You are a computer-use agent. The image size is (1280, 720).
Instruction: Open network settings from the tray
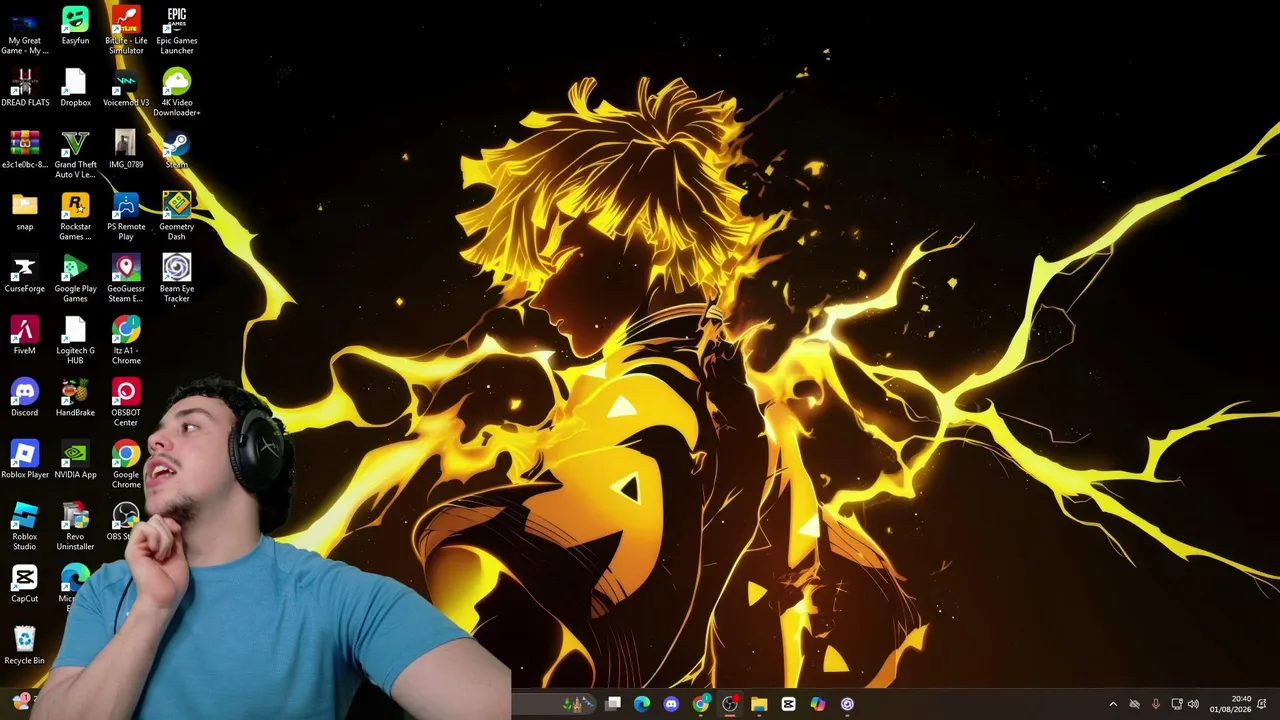[x=1177, y=704]
